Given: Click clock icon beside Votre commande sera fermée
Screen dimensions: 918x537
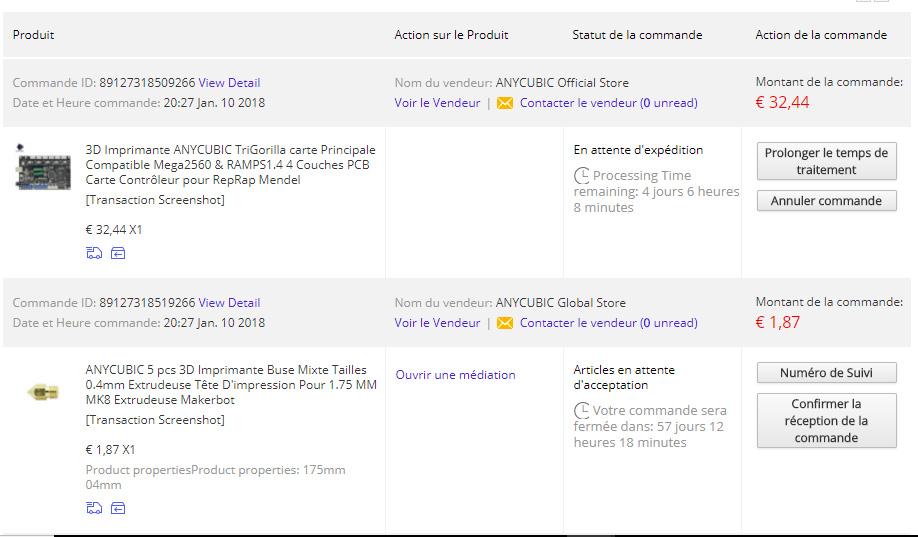Looking at the screenshot, I should [582, 410].
